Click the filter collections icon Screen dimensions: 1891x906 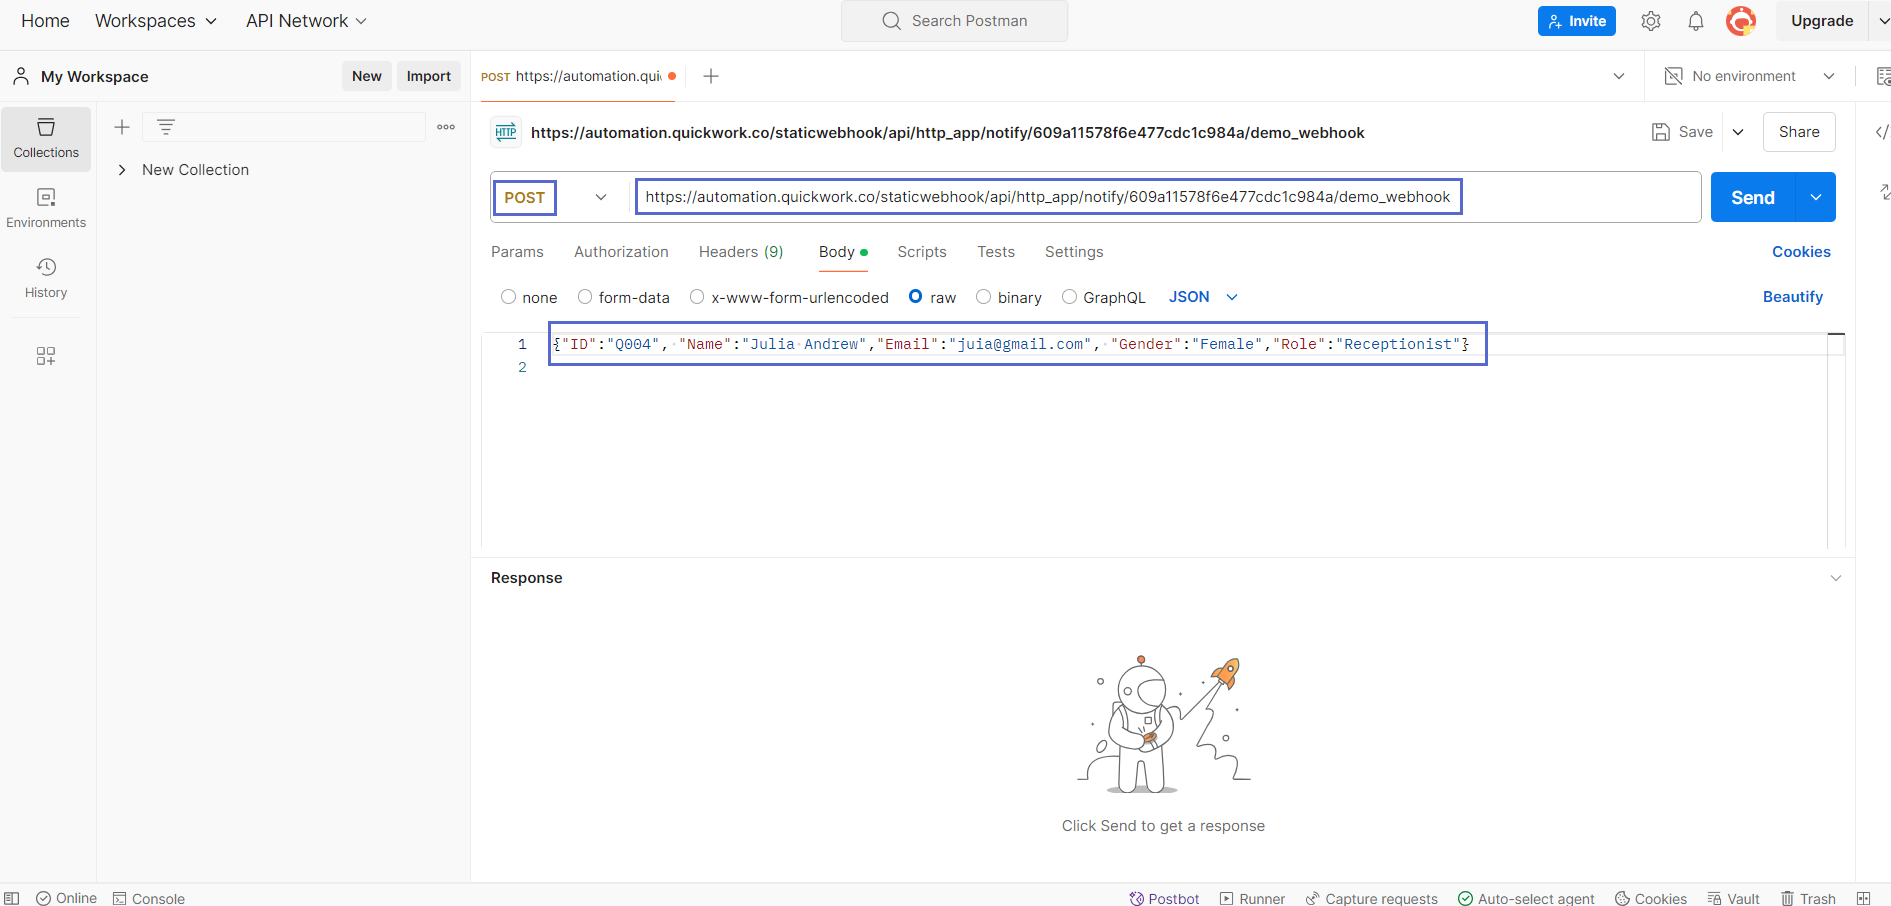point(166,127)
